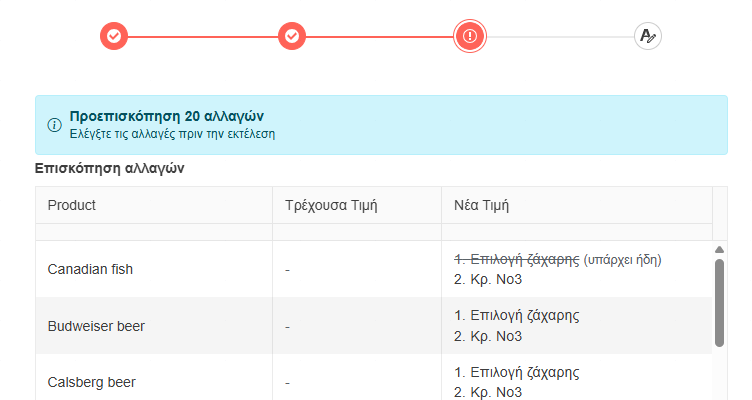Select the Canadian fish product row

point(90,269)
